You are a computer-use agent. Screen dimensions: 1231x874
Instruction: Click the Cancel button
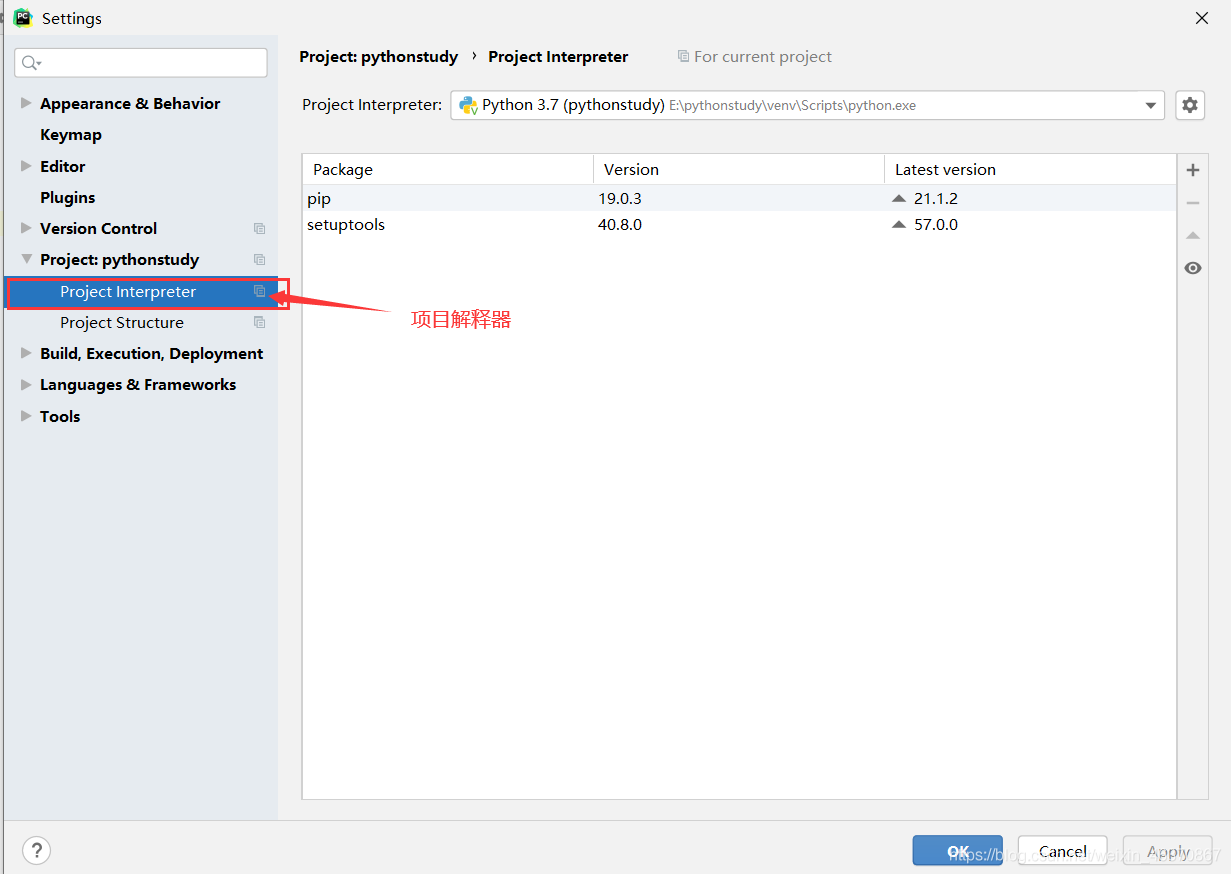[x=1062, y=851]
